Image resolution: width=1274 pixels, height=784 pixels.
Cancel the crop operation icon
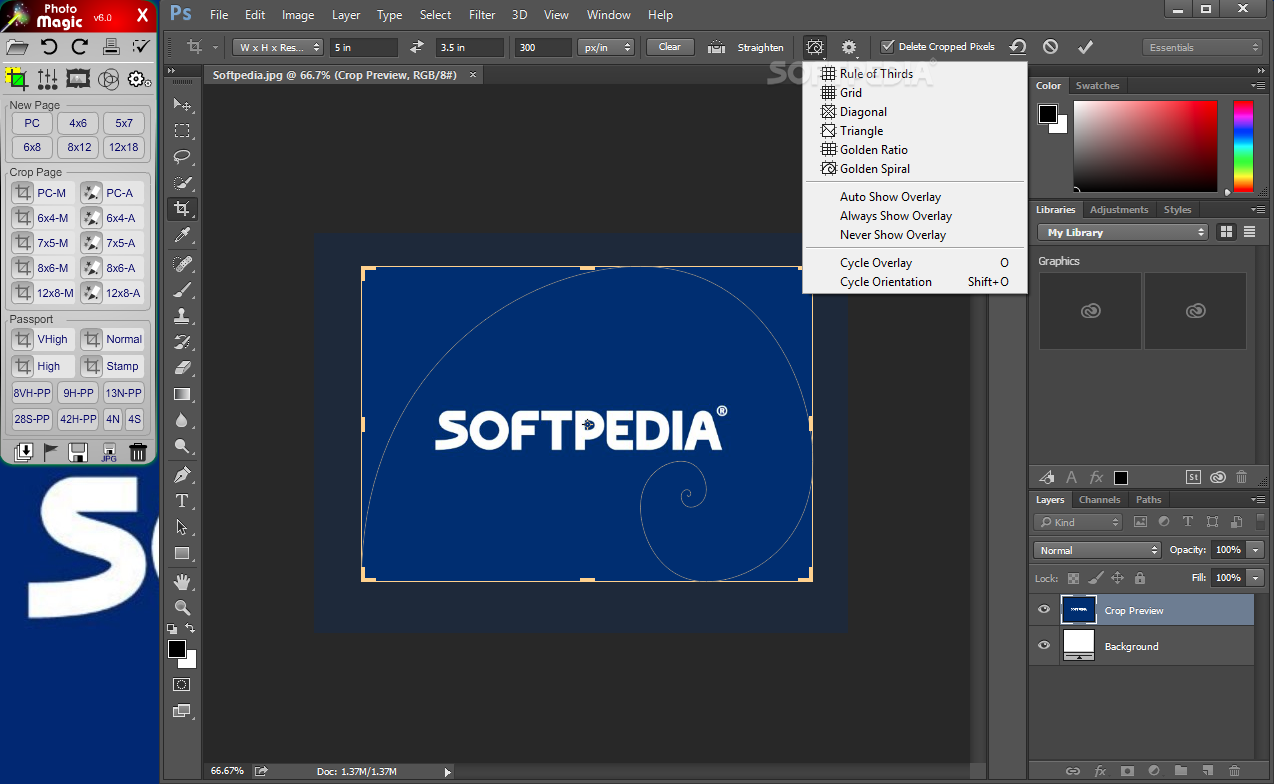pyautogui.click(x=1050, y=47)
